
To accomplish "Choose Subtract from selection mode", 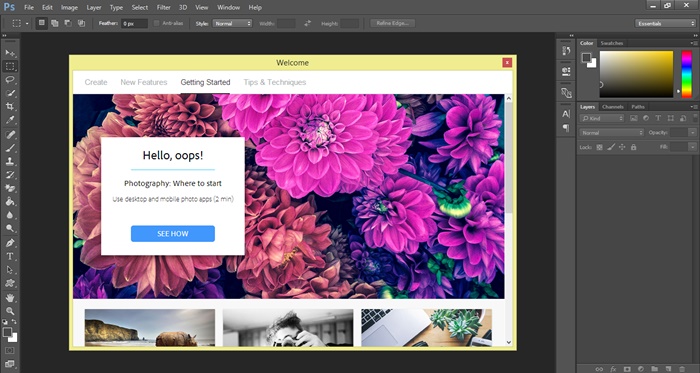I will coord(68,23).
